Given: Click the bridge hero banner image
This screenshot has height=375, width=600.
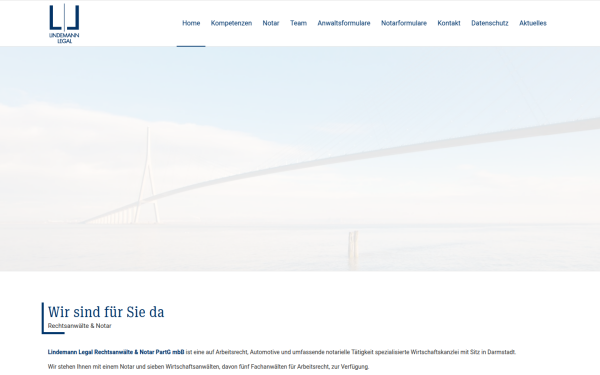Looking at the screenshot, I should pyautogui.click(x=300, y=159).
